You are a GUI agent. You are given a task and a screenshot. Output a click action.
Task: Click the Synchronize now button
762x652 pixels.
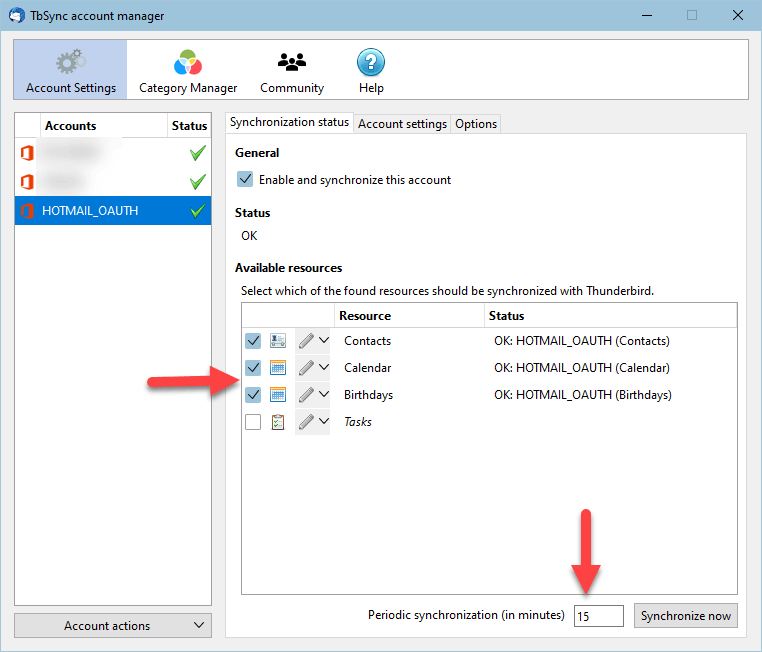click(685, 616)
